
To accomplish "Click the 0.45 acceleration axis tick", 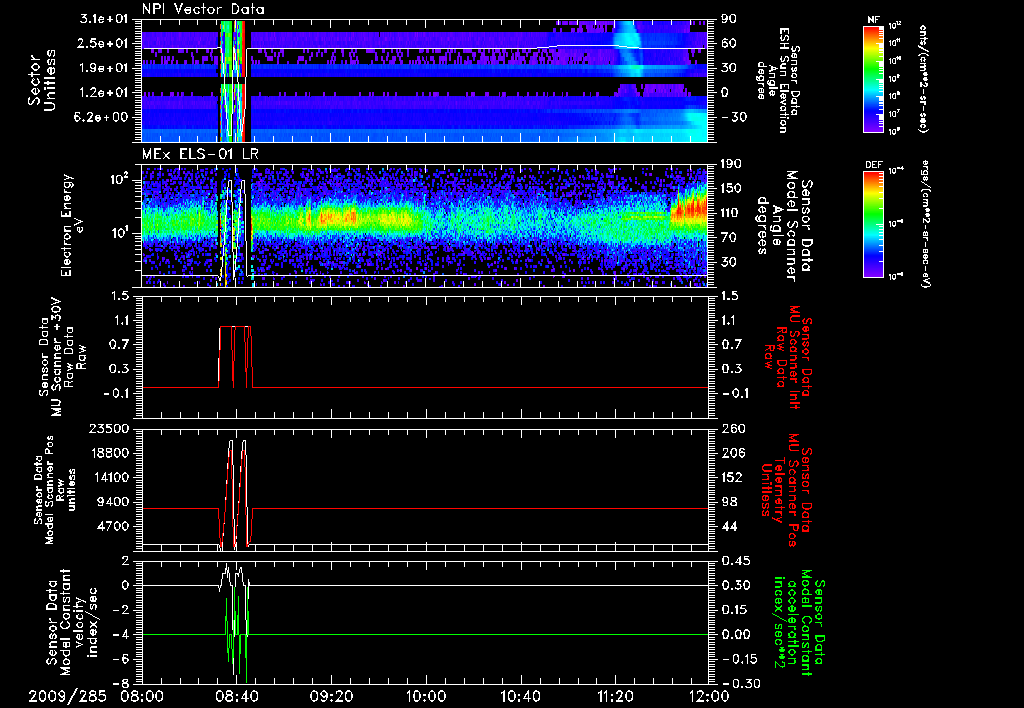I will click(734, 561).
